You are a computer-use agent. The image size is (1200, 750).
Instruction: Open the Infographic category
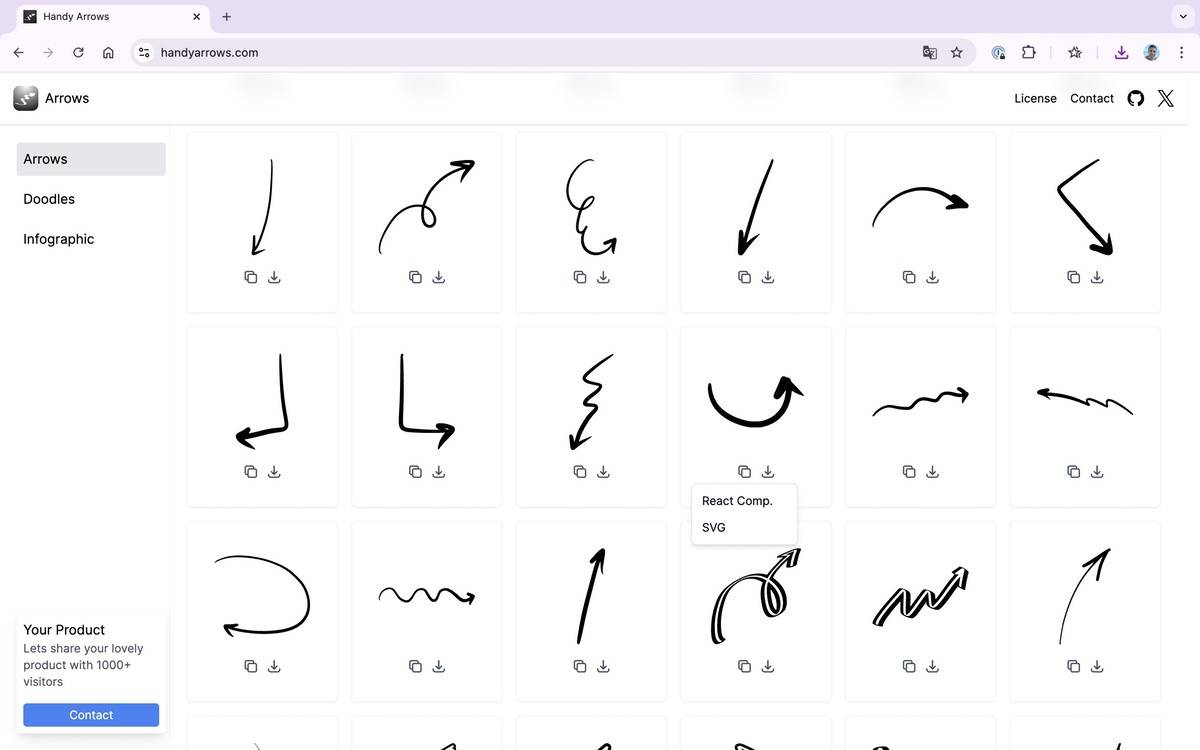click(91, 239)
